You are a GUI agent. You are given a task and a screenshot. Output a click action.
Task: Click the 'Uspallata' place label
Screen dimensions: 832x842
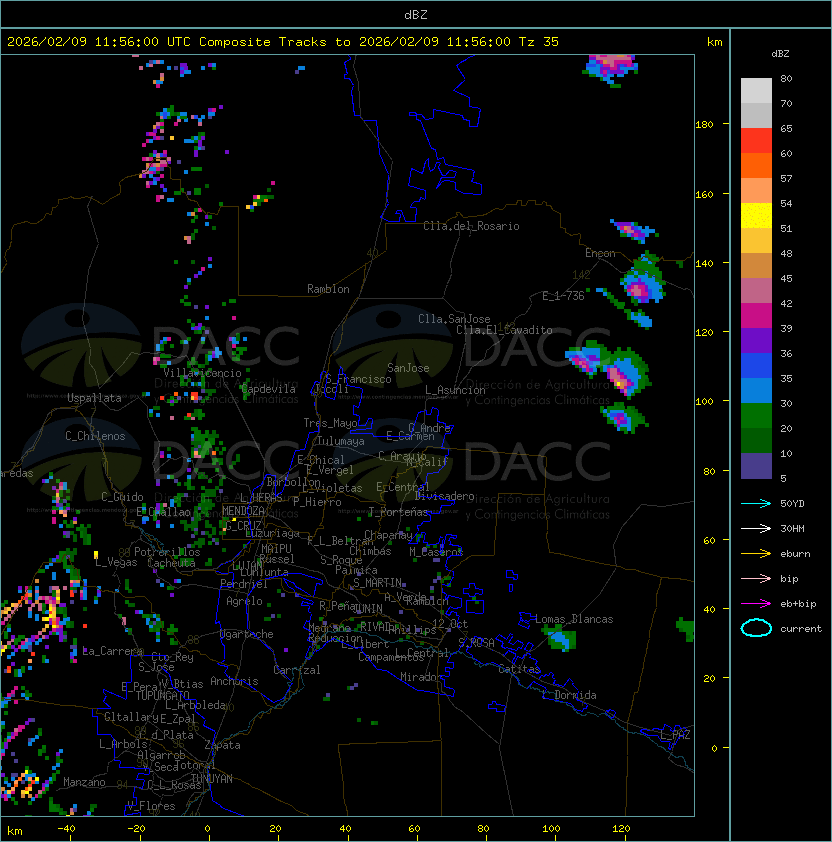[94, 398]
